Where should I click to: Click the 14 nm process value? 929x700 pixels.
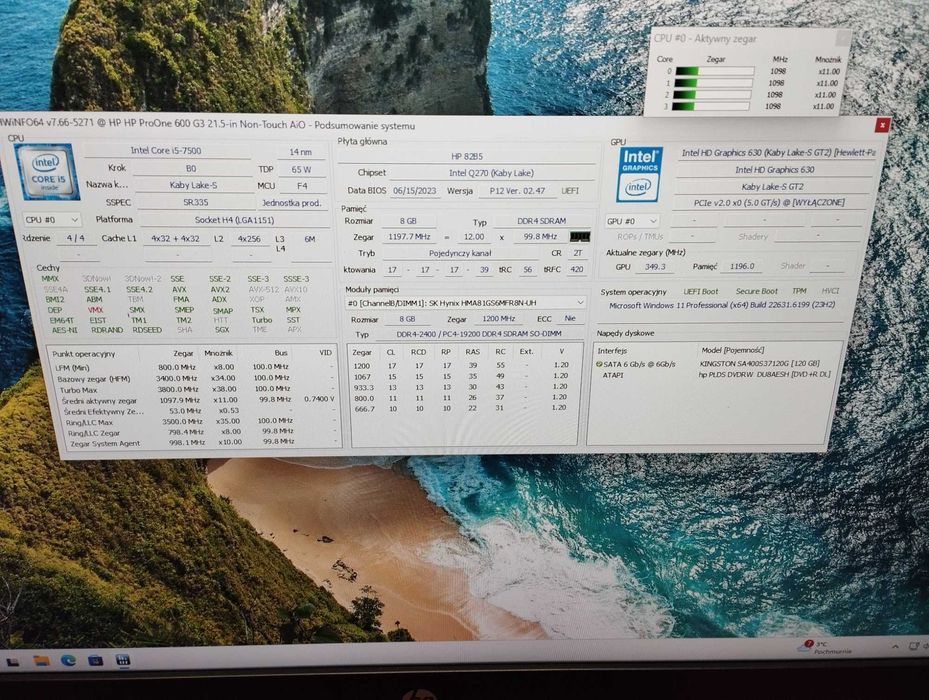coord(301,152)
